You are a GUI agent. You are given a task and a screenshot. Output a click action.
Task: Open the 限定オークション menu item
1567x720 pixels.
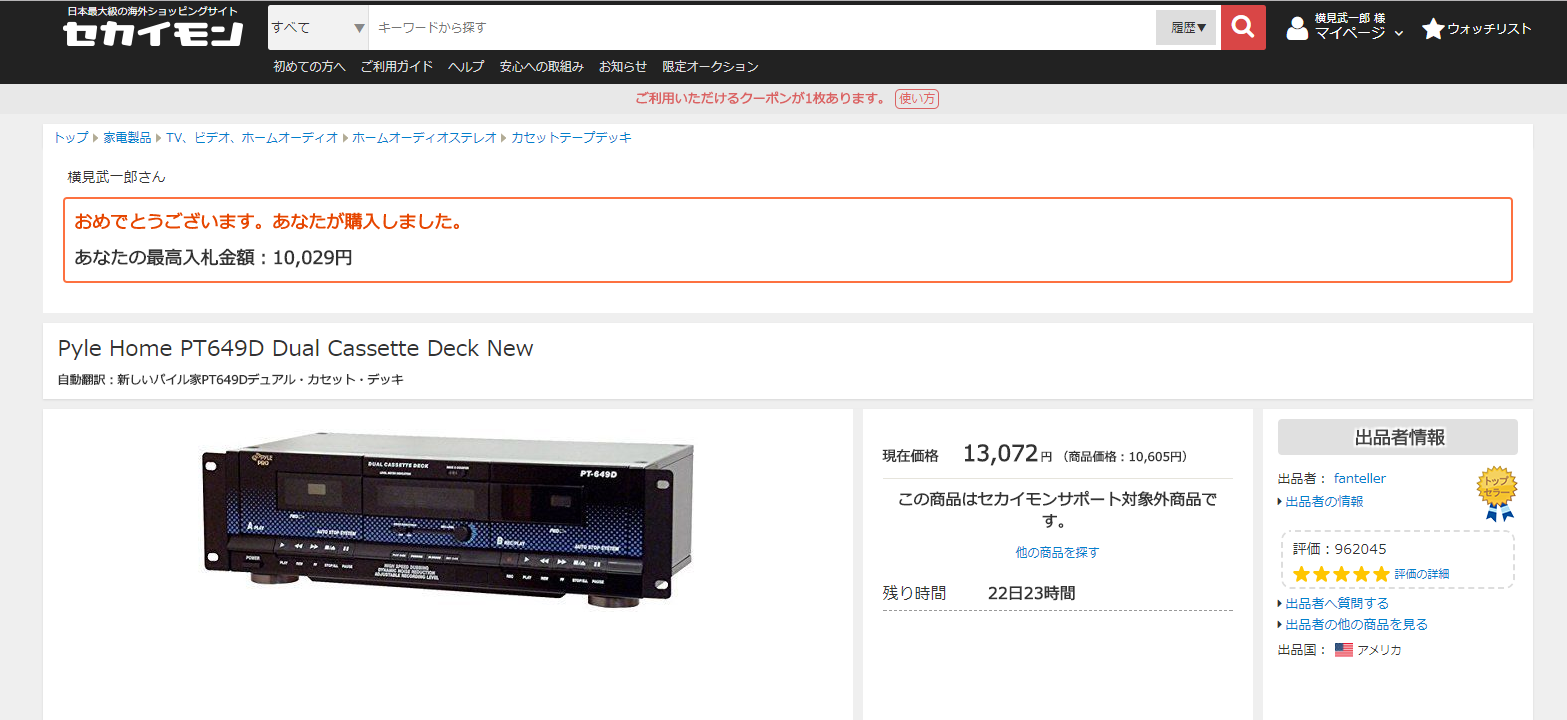click(710, 67)
